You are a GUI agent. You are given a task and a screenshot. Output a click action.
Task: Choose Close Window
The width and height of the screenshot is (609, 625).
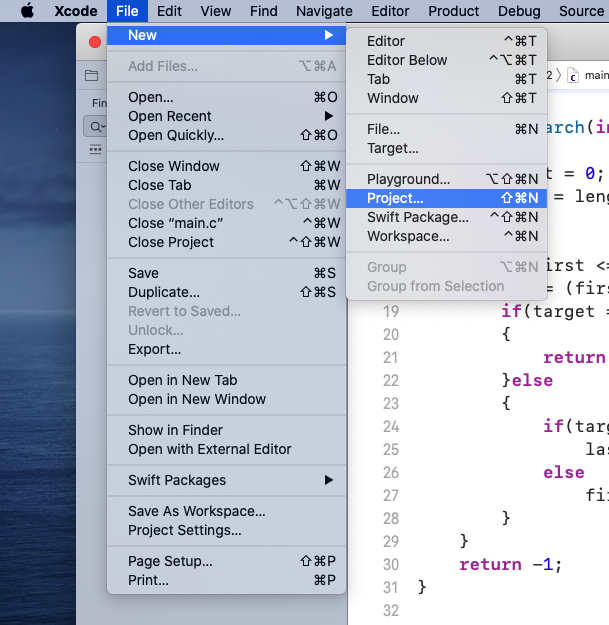226,166
